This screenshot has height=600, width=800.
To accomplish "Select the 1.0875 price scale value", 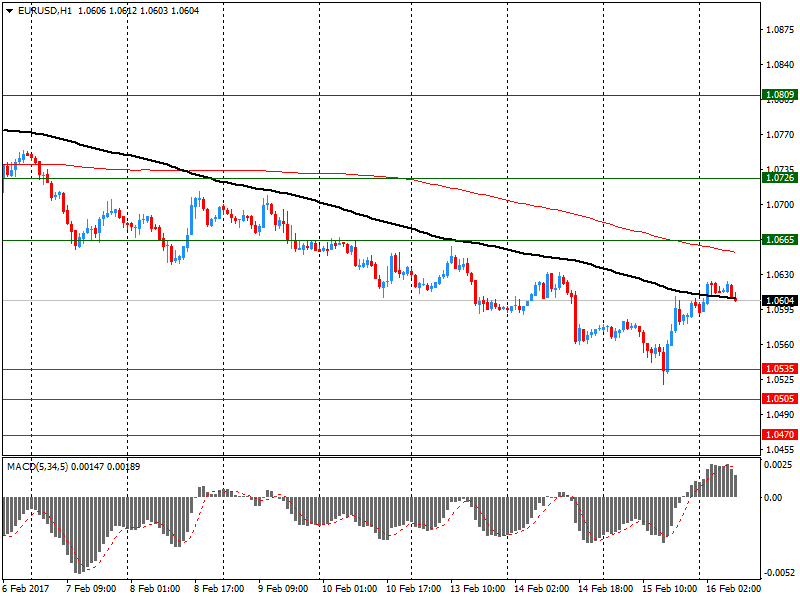I will 781,30.
